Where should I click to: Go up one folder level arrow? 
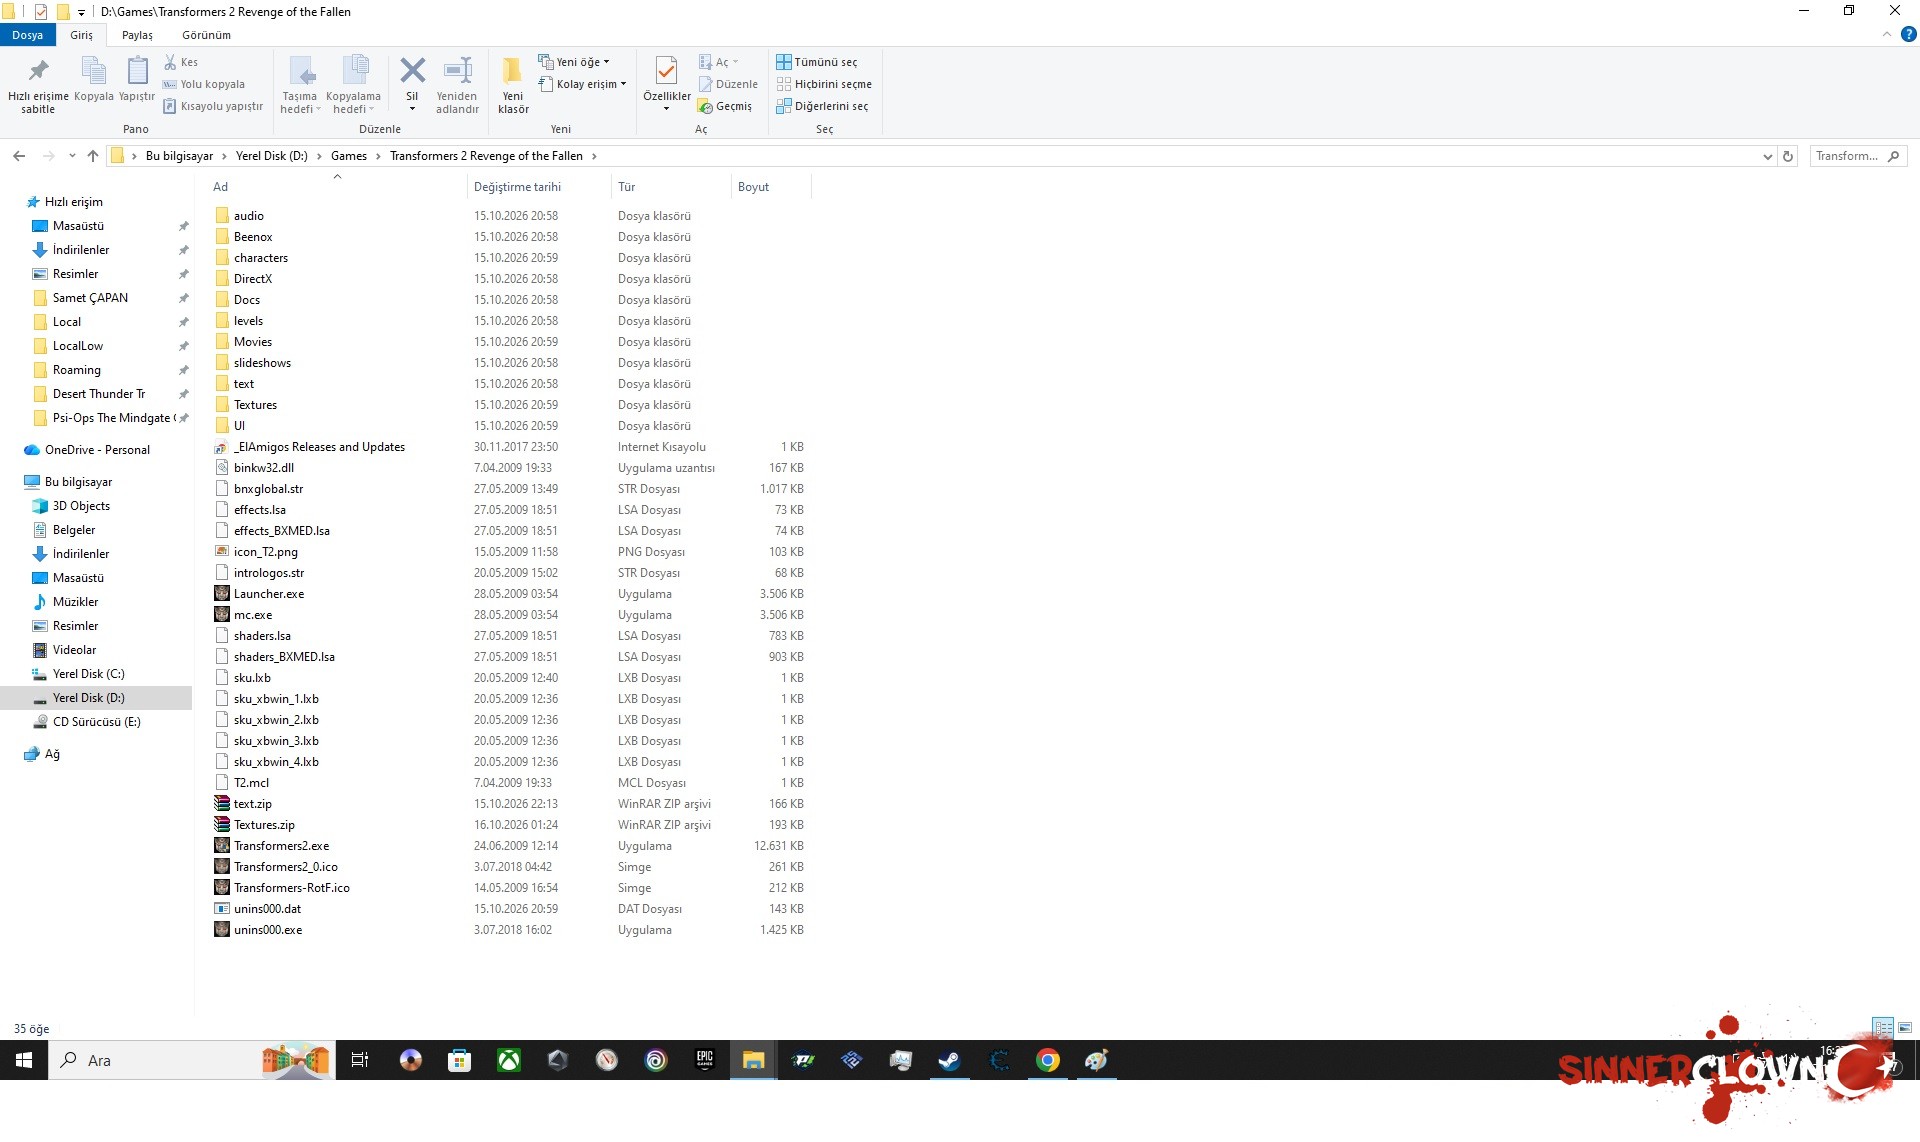tap(93, 156)
